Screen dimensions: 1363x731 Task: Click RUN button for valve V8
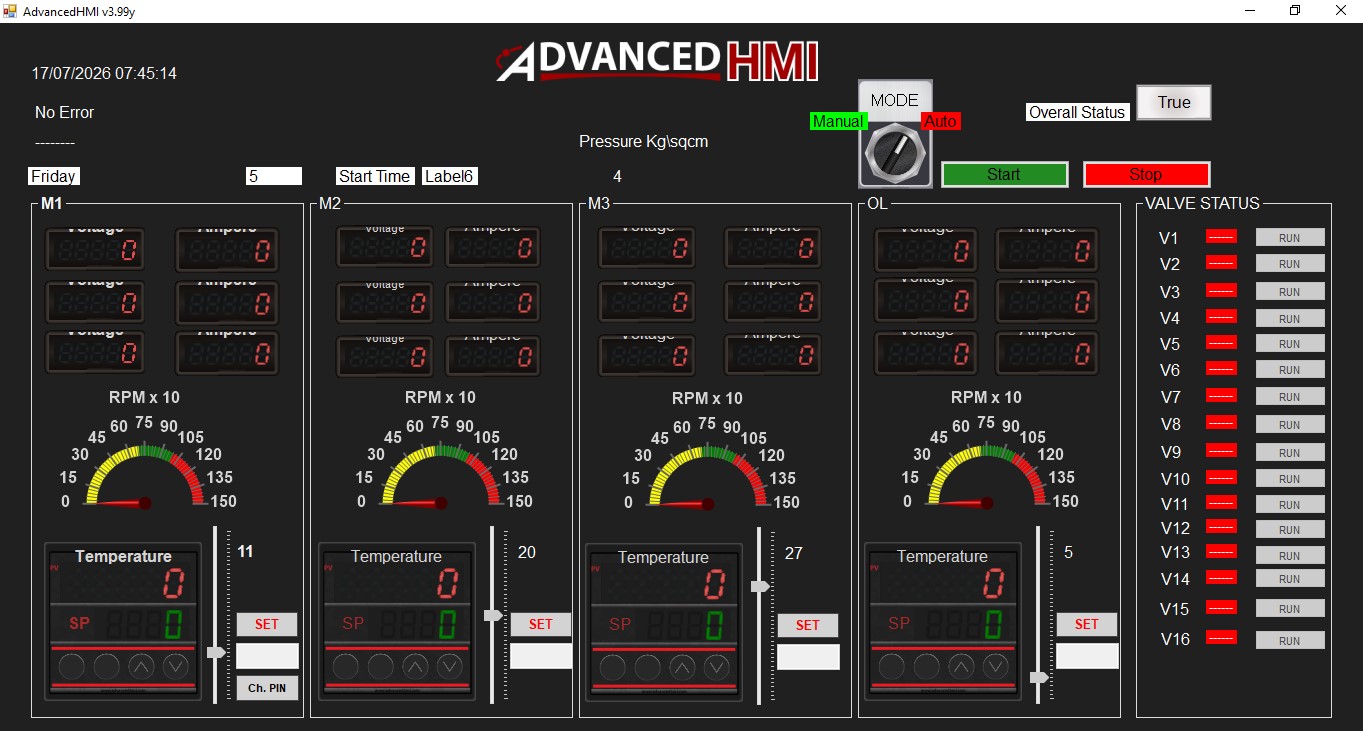click(1290, 424)
